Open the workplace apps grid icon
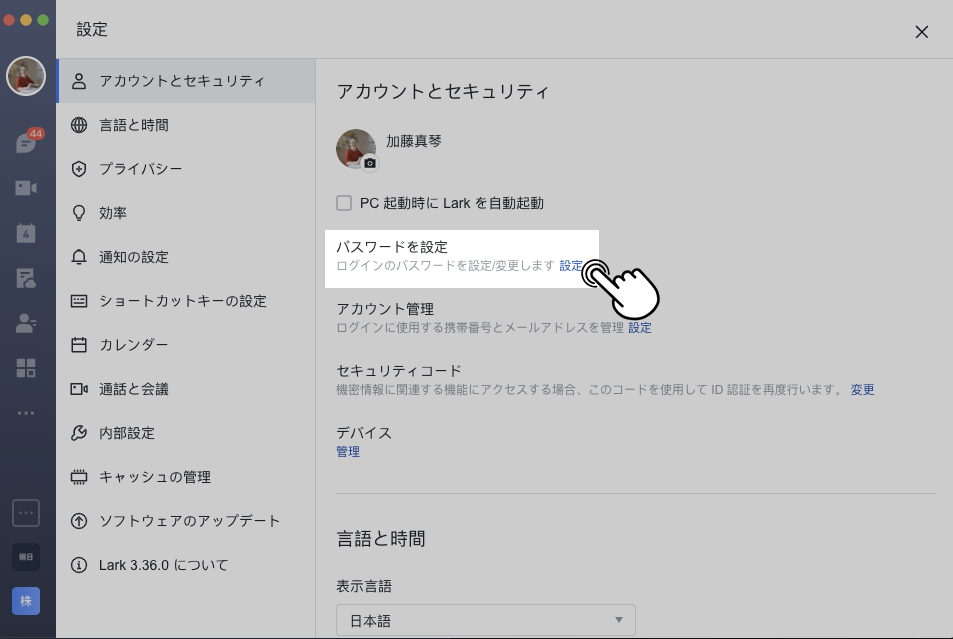Viewport: 953px width, 639px height. (x=26, y=368)
